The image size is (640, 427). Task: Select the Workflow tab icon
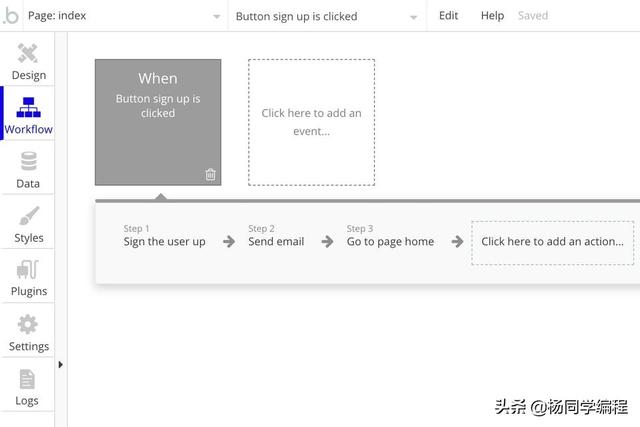coord(28,108)
